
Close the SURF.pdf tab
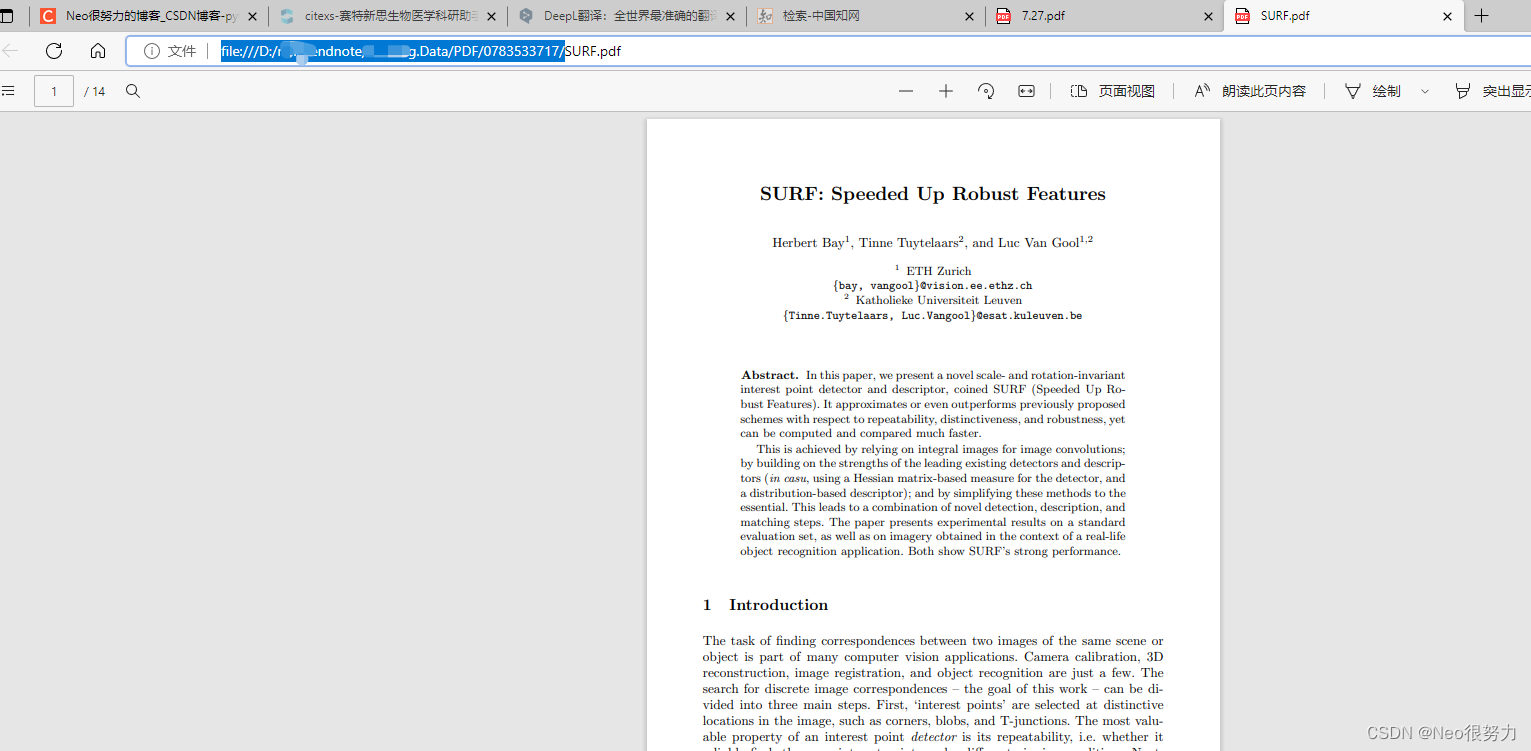[x=1447, y=16]
